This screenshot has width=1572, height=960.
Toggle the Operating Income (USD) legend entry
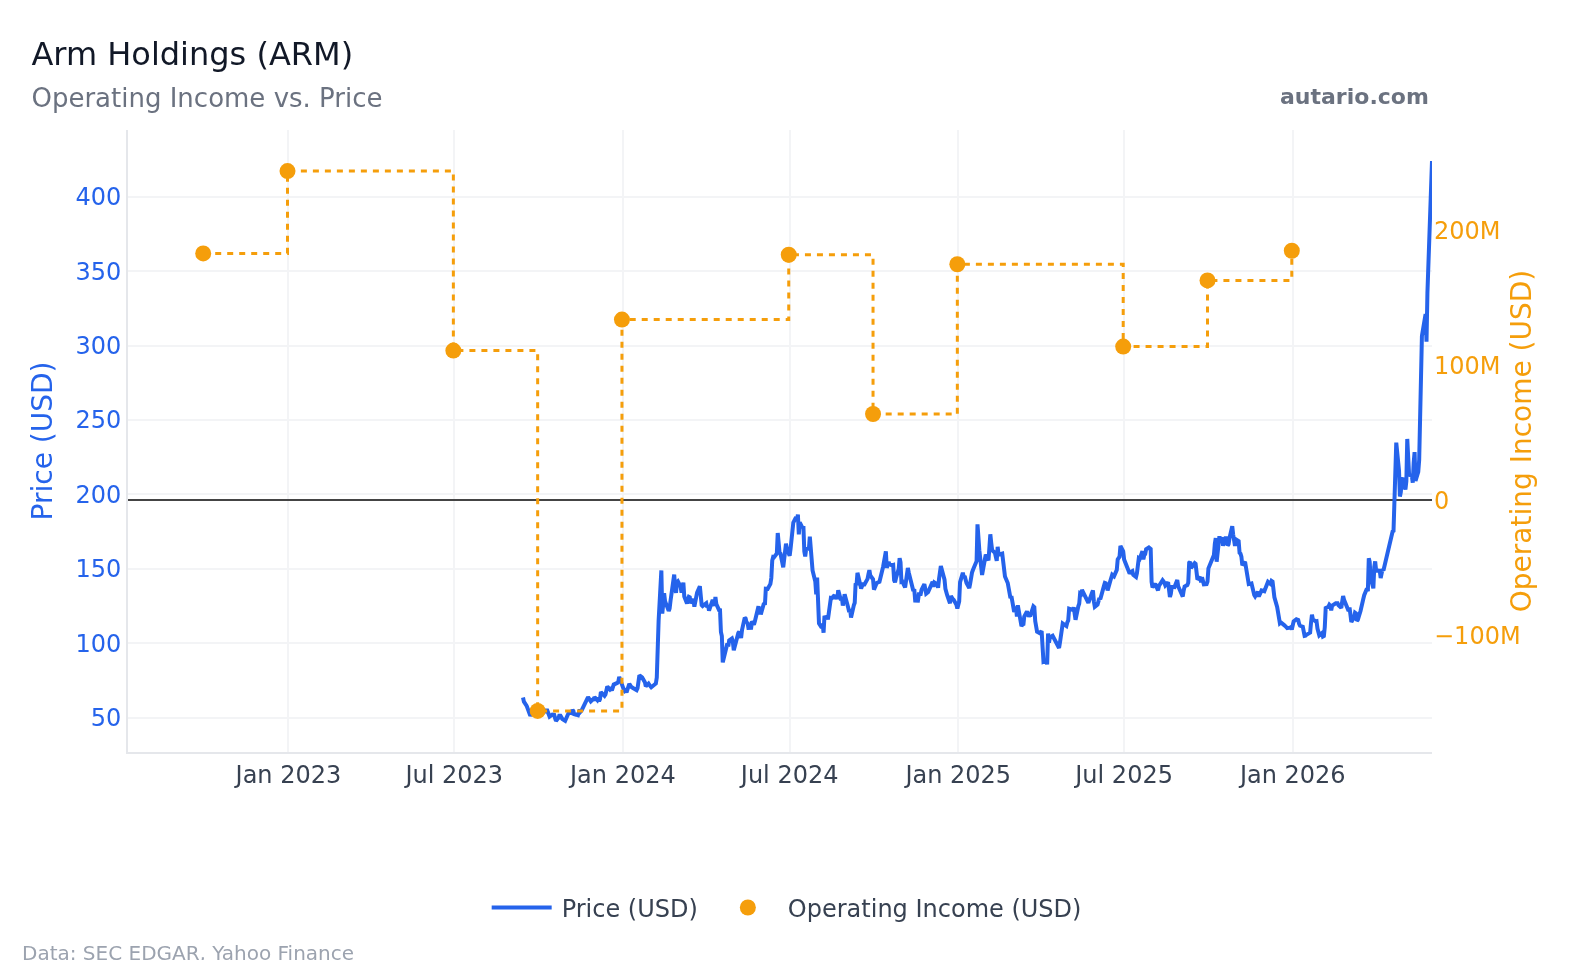click(909, 908)
